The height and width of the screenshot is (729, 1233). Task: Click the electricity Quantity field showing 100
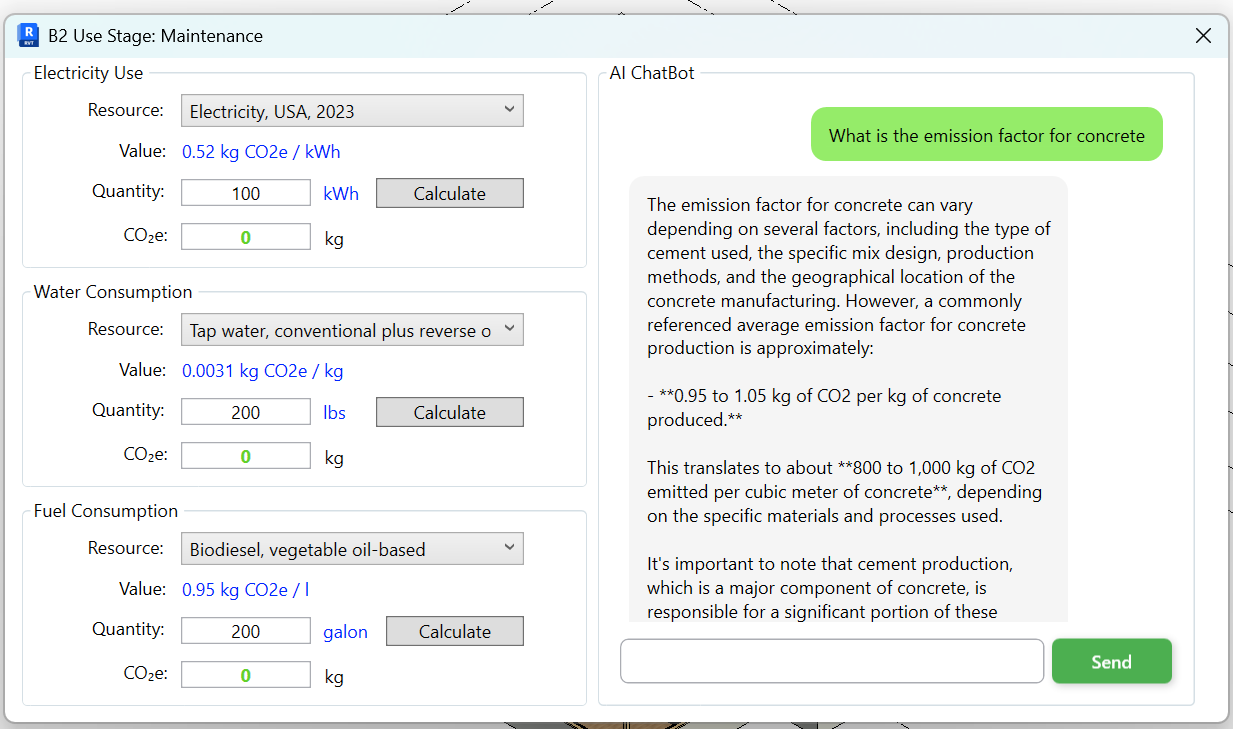[246, 193]
